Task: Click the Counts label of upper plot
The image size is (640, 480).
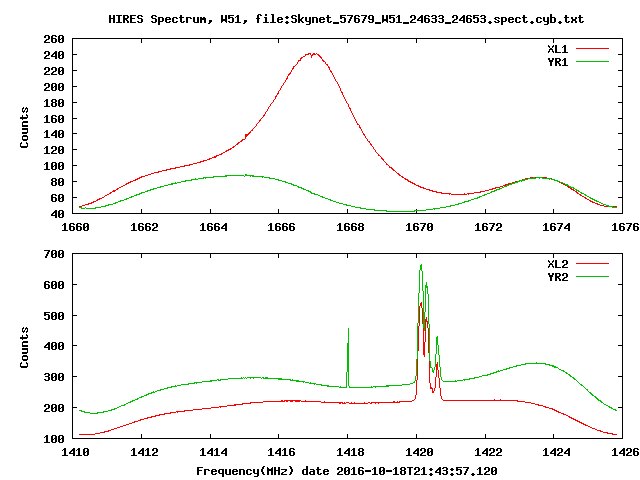Action: 24,127
